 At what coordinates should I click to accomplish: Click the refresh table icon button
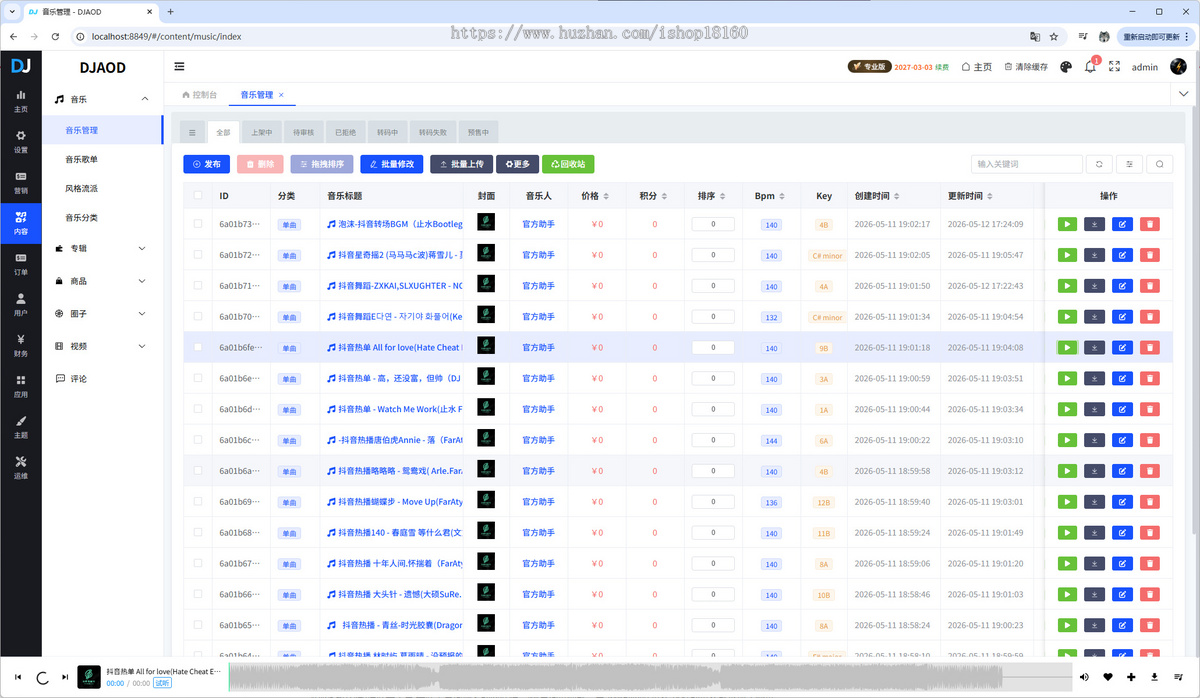[1099, 164]
